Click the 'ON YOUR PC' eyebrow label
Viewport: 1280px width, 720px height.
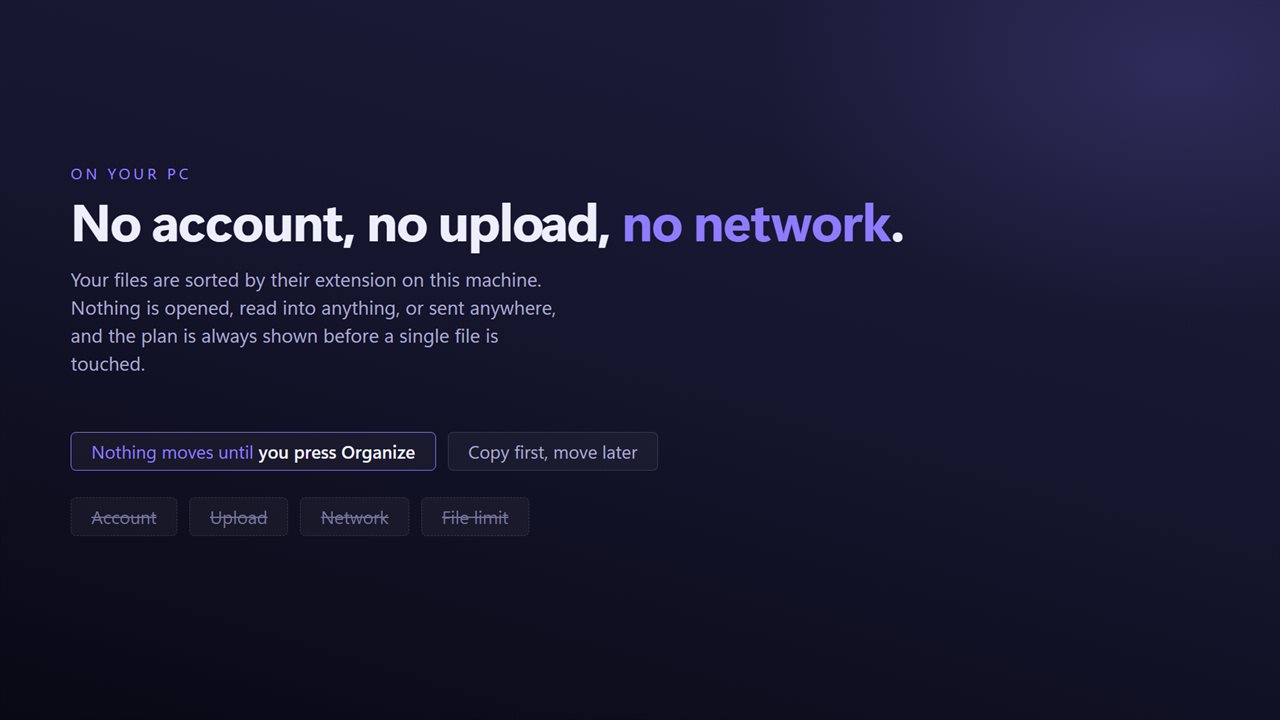click(130, 174)
